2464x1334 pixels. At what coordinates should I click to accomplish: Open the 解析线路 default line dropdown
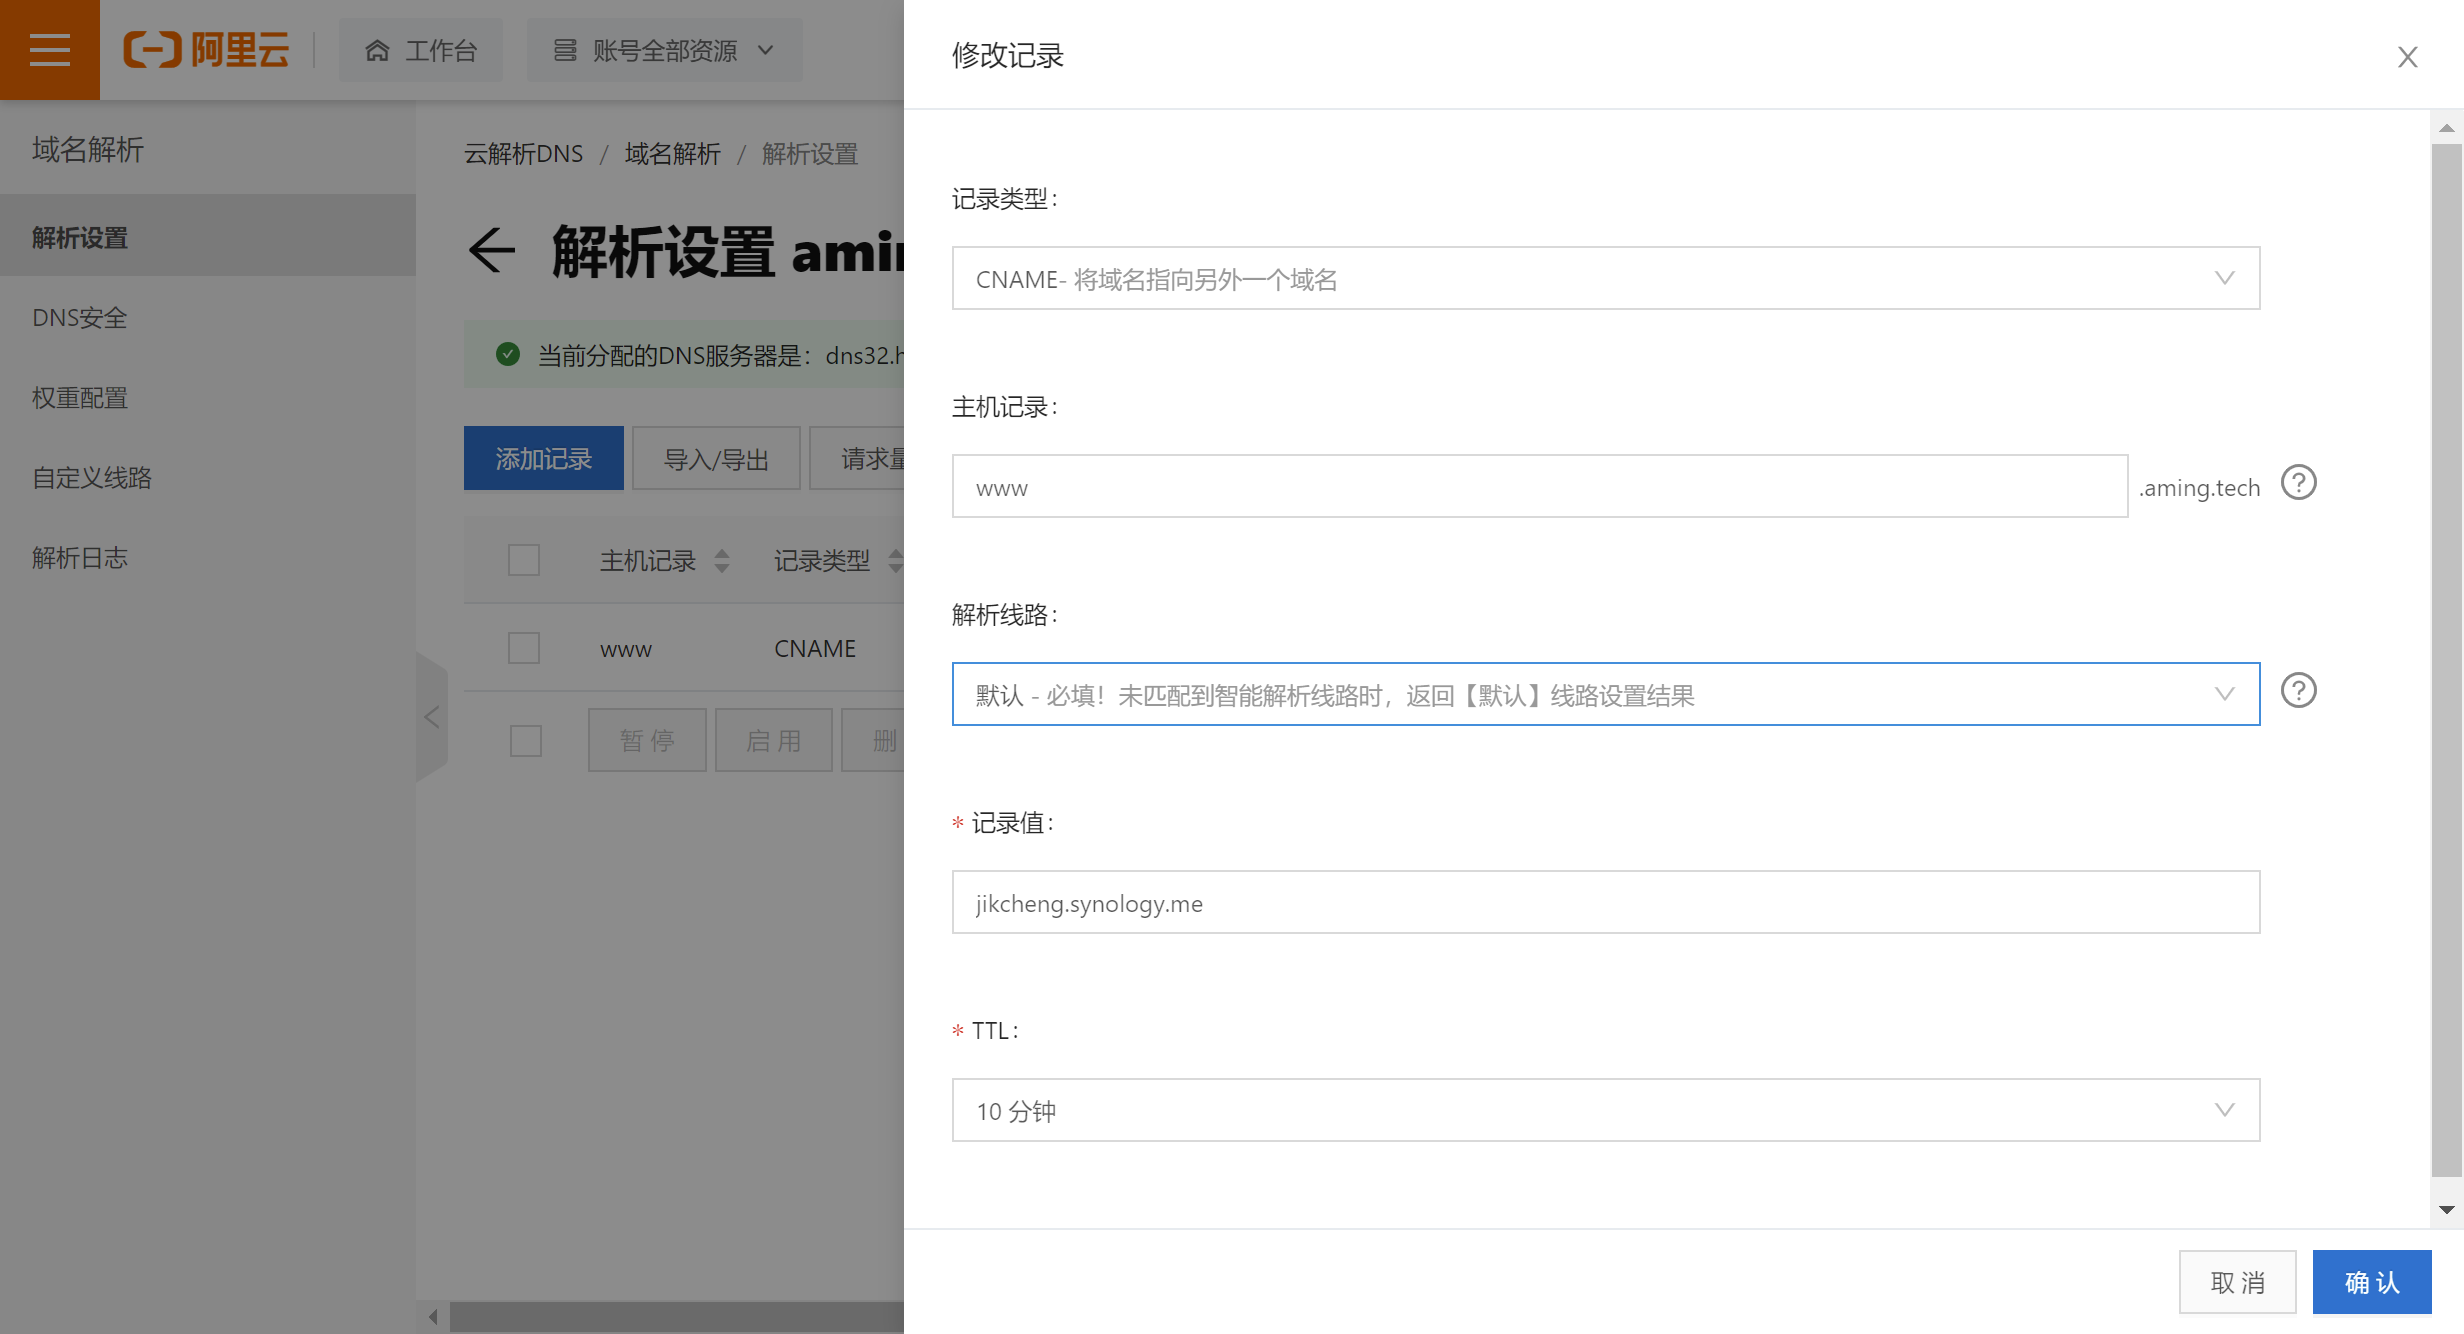click(x=1605, y=694)
